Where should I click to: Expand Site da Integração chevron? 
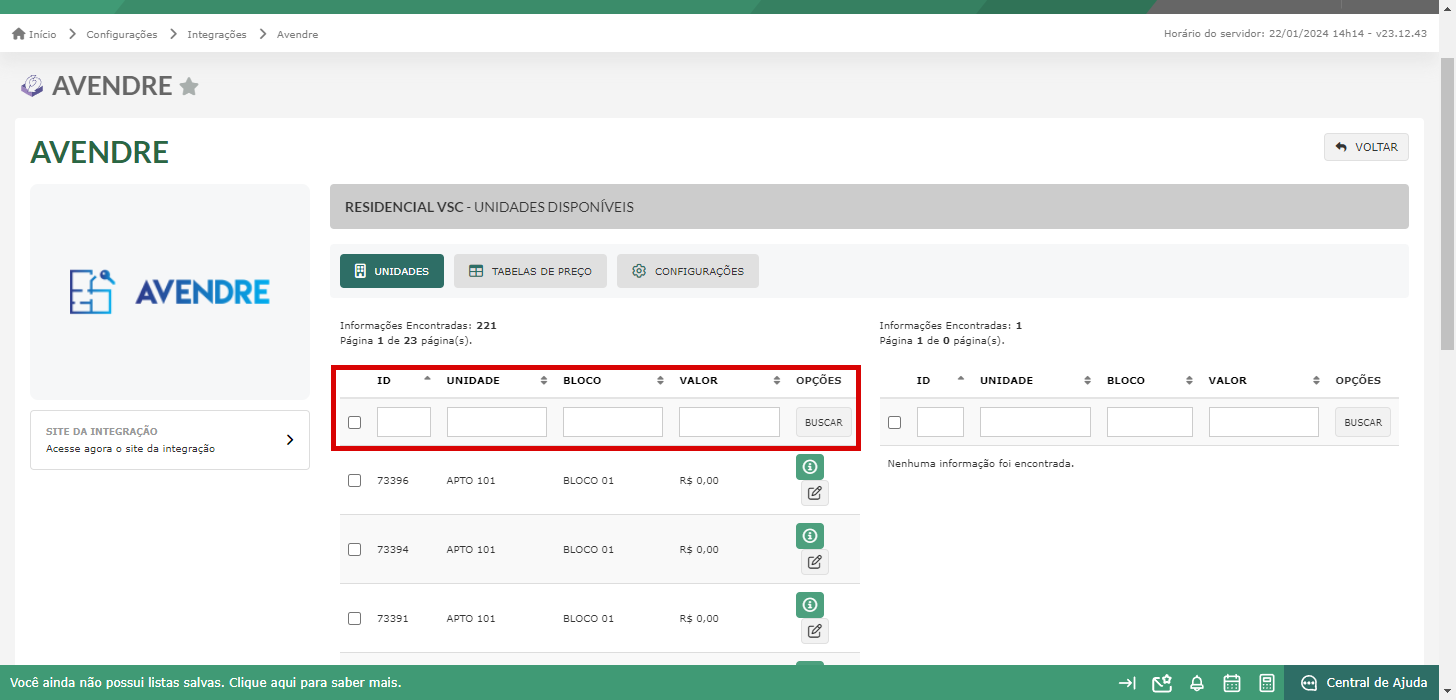(290, 439)
